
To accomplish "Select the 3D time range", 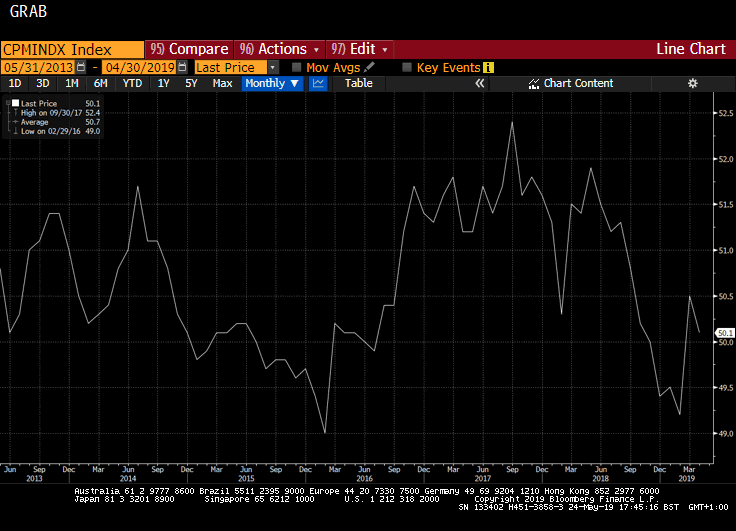I will tap(43, 84).
